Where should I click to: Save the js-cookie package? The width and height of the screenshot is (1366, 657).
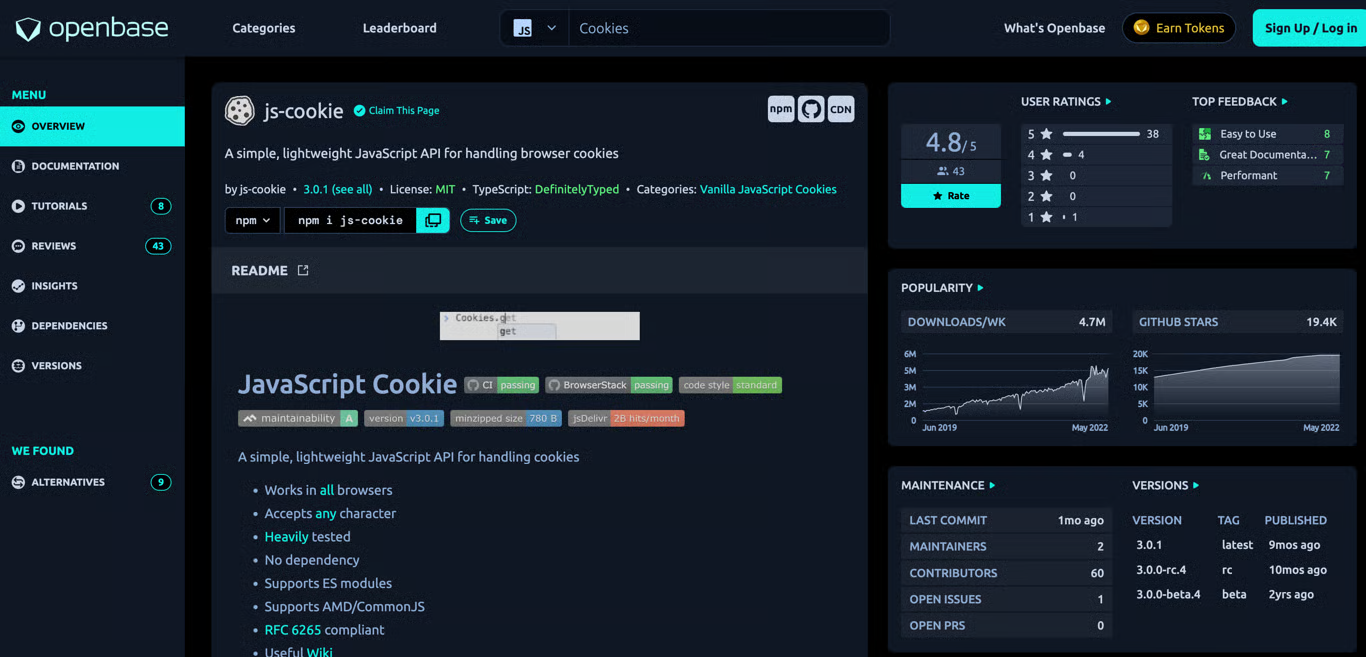[x=488, y=220]
